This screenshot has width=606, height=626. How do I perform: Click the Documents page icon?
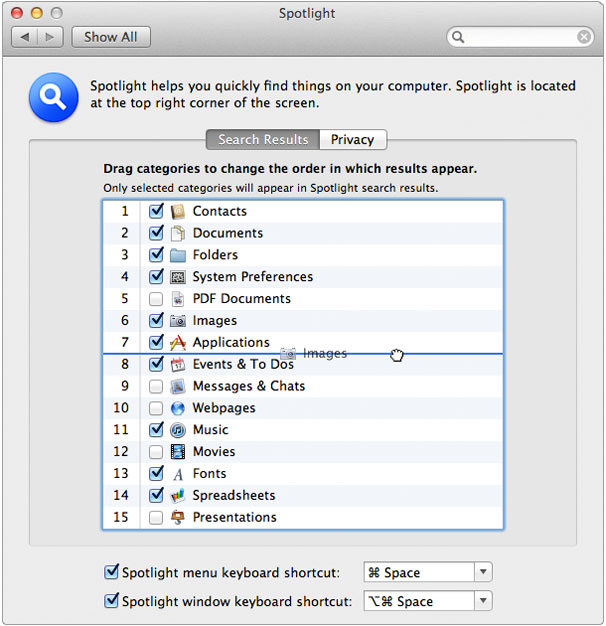click(x=178, y=233)
